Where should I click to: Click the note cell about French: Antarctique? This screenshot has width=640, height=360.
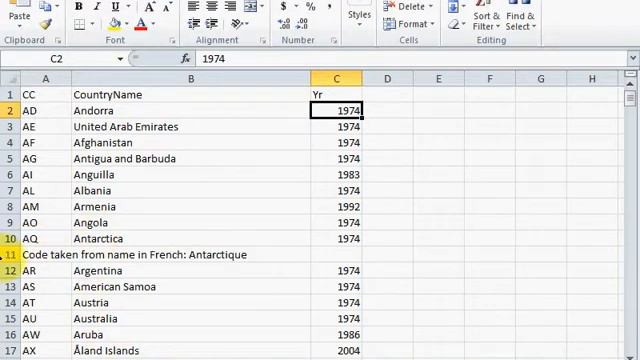click(x=135, y=255)
